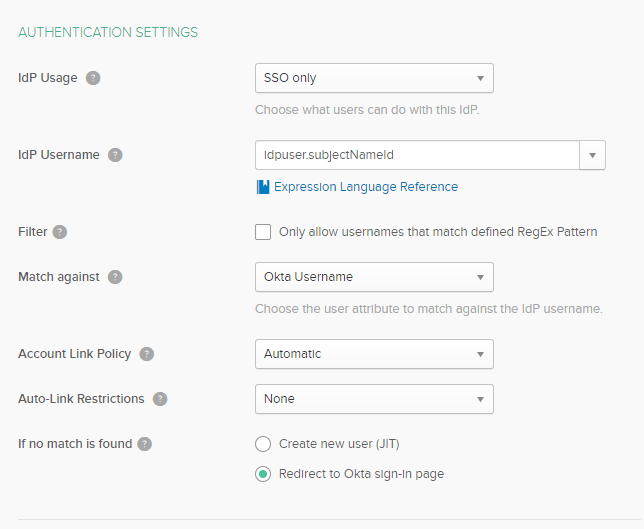Image resolution: width=644 pixels, height=529 pixels.
Task: Click the RegEx Pattern checkbox label text
Action: tap(438, 232)
